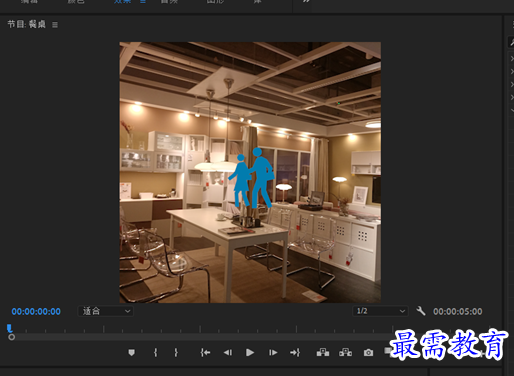This screenshot has height=376, width=514.
Task: Click the Mark Out brace icon
Action: (x=176, y=352)
